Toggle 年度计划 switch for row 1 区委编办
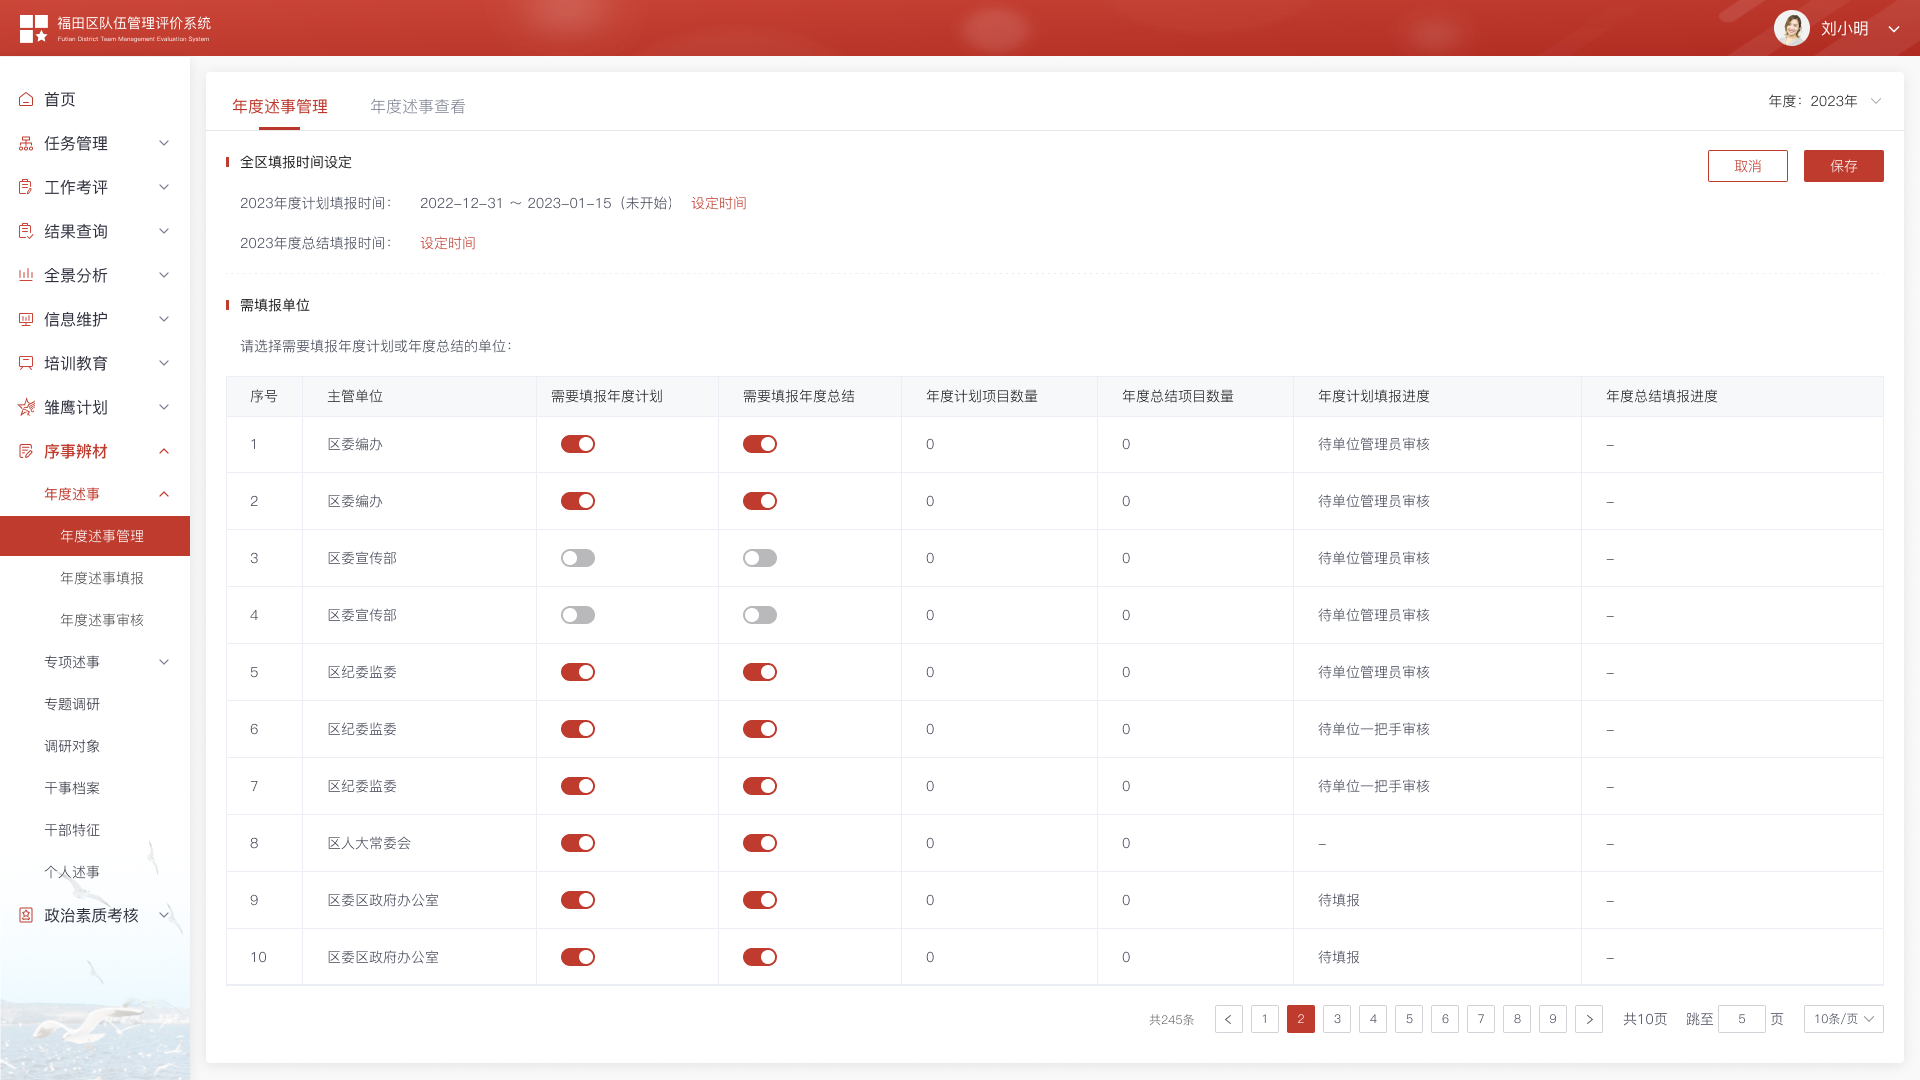The image size is (1920, 1080). pos(578,444)
